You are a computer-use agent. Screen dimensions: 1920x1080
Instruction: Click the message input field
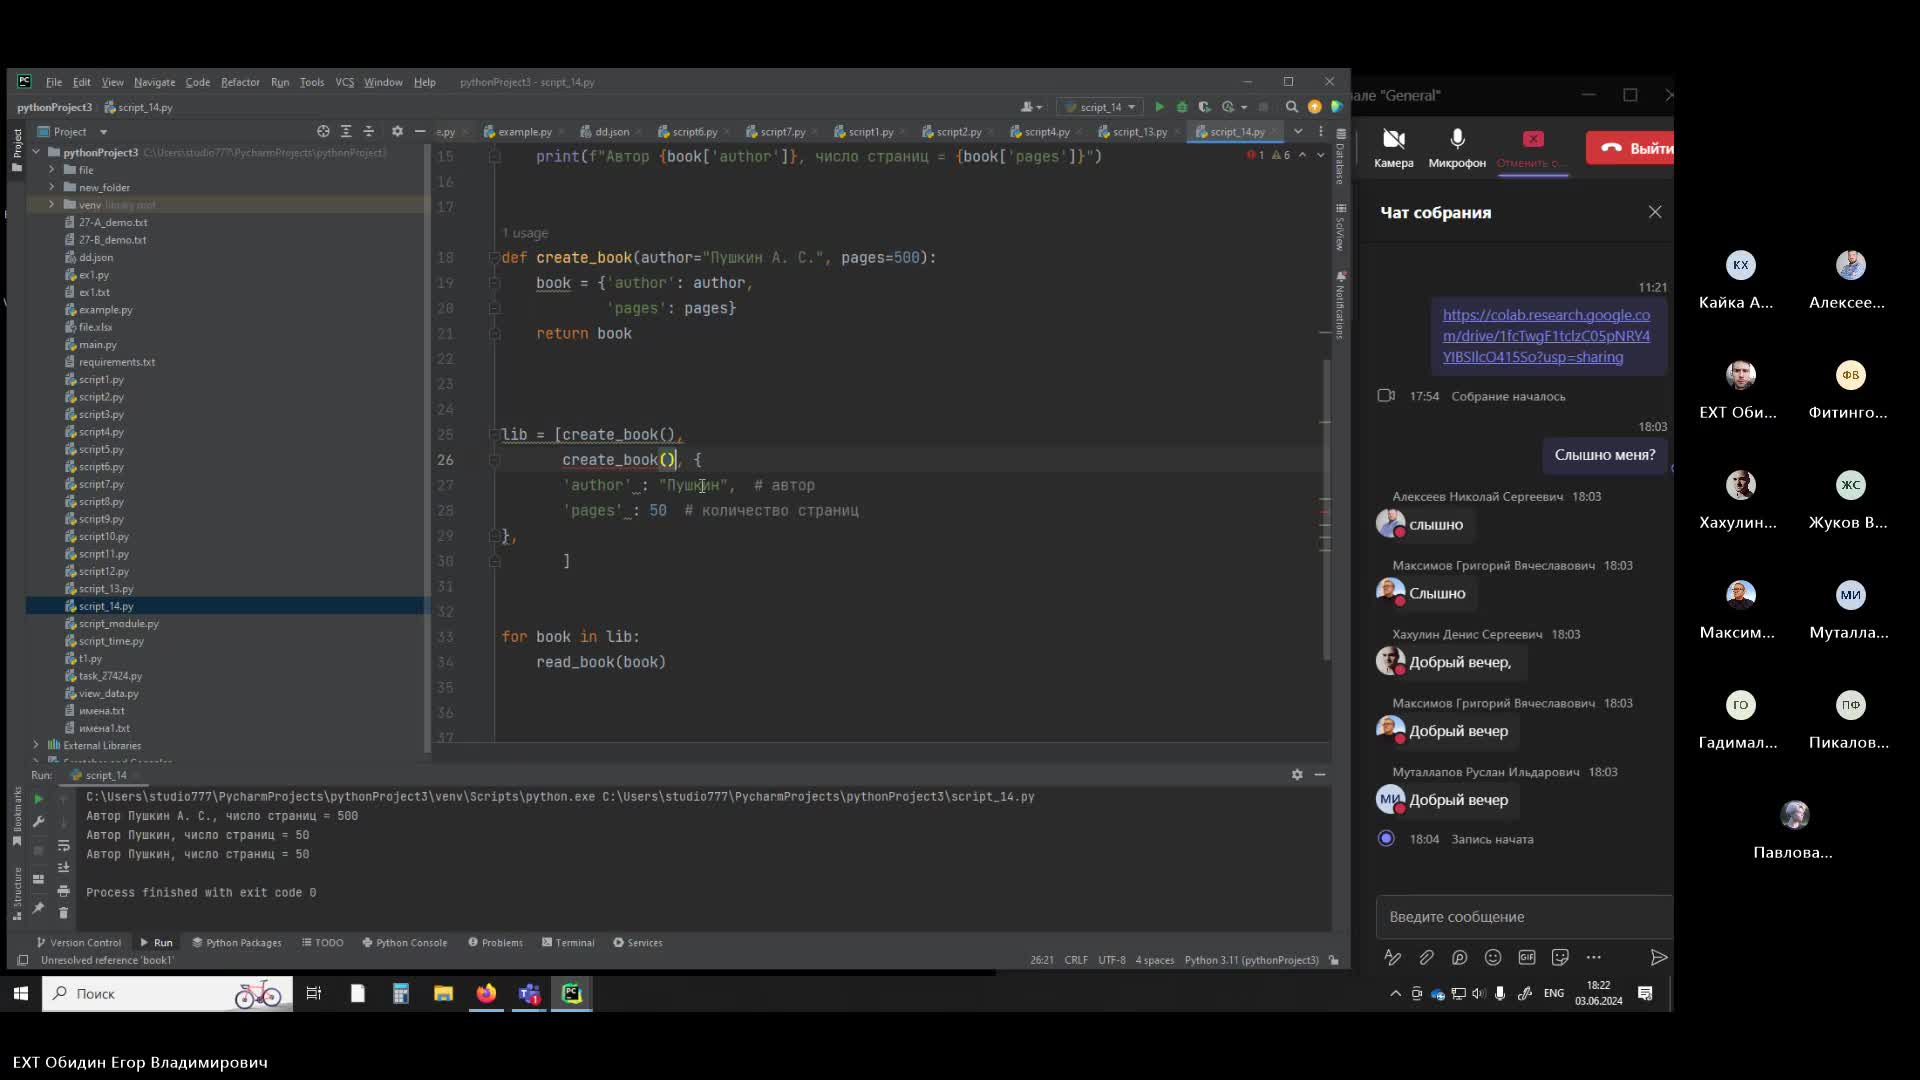(1524, 917)
